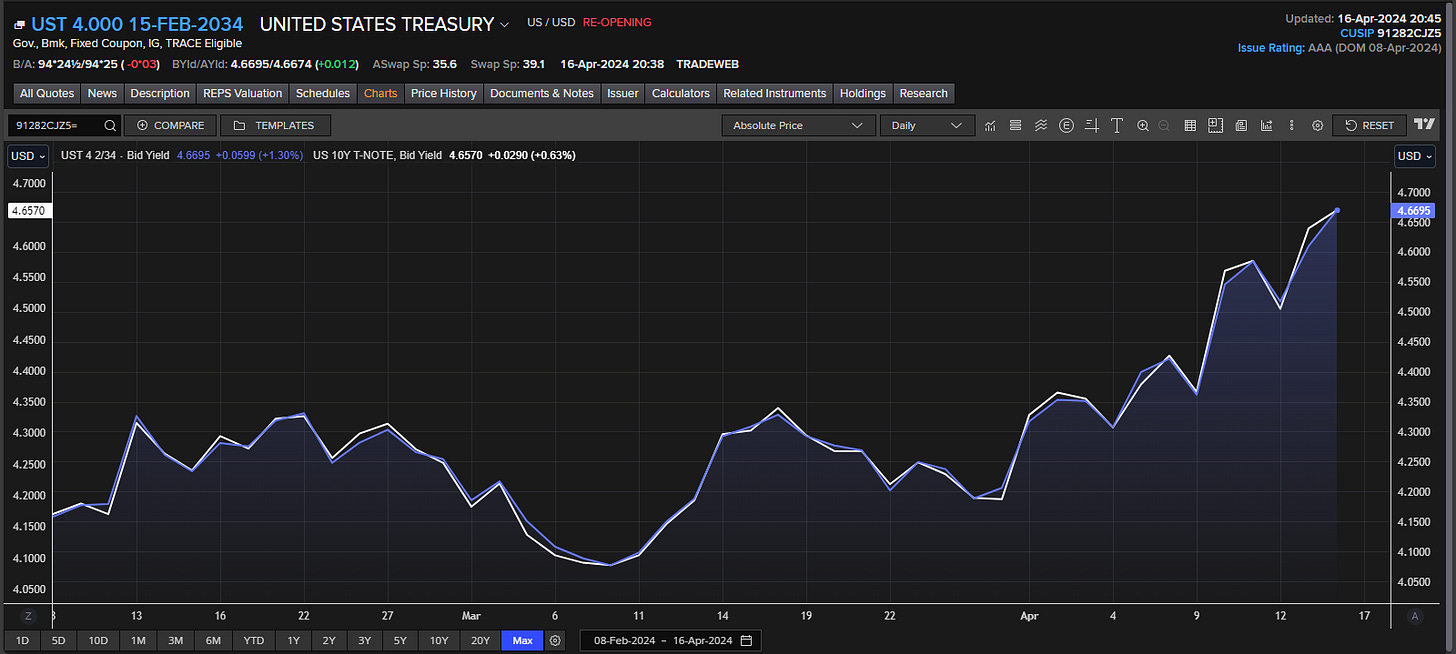Click the 4.6570 price label on left axis
Image resolution: width=1456 pixels, height=654 pixels.
pos(28,211)
